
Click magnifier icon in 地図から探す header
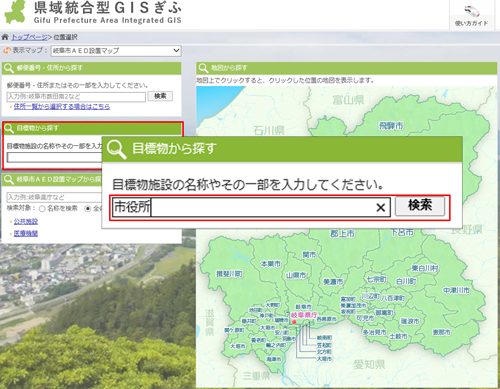click(203, 68)
